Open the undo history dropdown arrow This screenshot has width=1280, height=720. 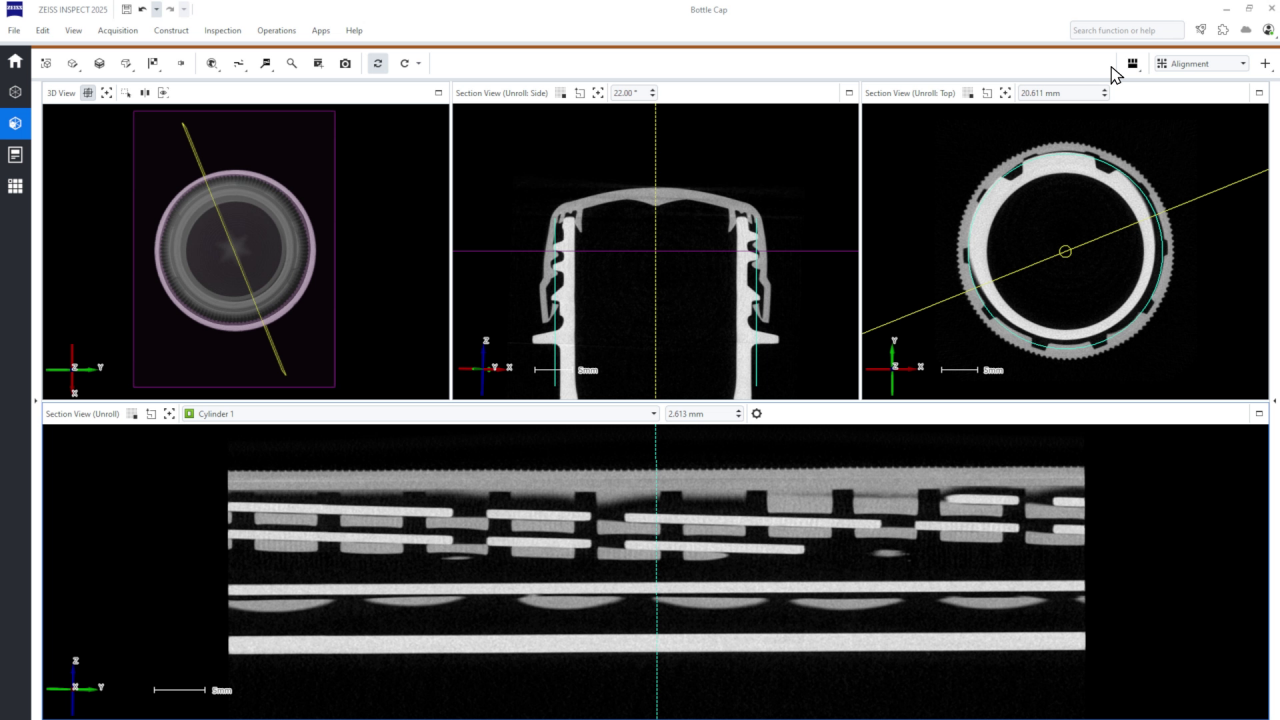(x=156, y=9)
